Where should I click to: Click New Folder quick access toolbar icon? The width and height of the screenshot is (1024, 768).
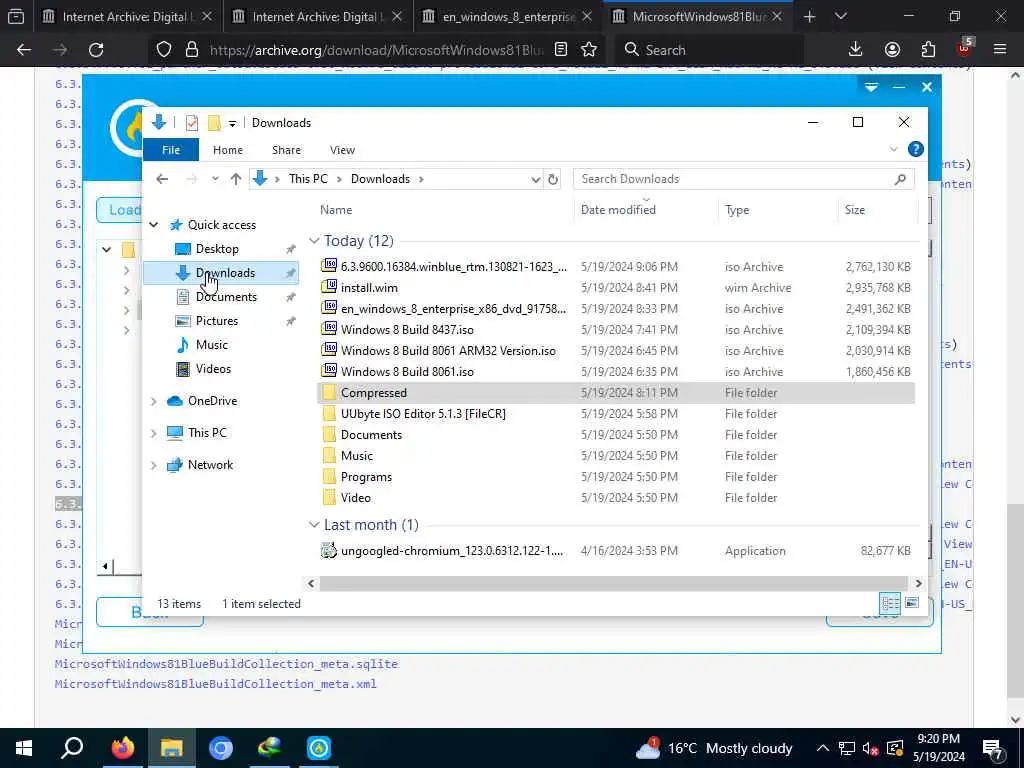click(x=214, y=123)
